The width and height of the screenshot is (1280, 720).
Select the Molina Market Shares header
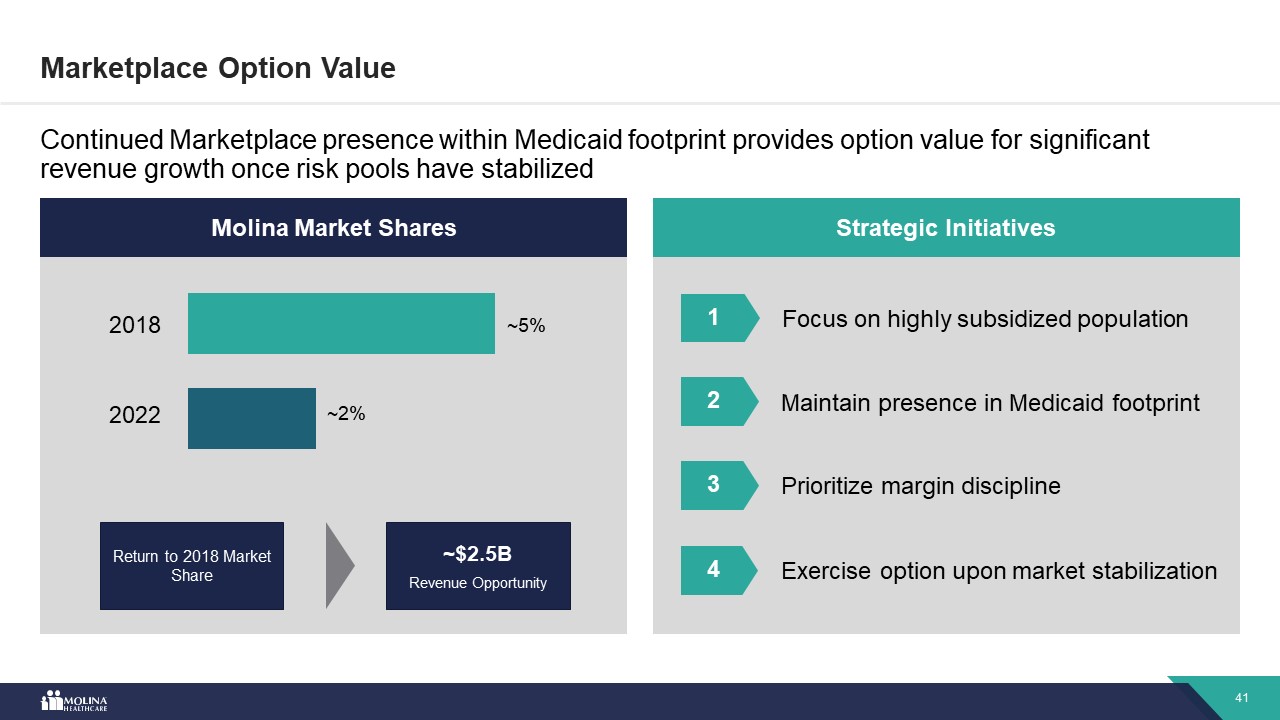[x=333, y=228]
